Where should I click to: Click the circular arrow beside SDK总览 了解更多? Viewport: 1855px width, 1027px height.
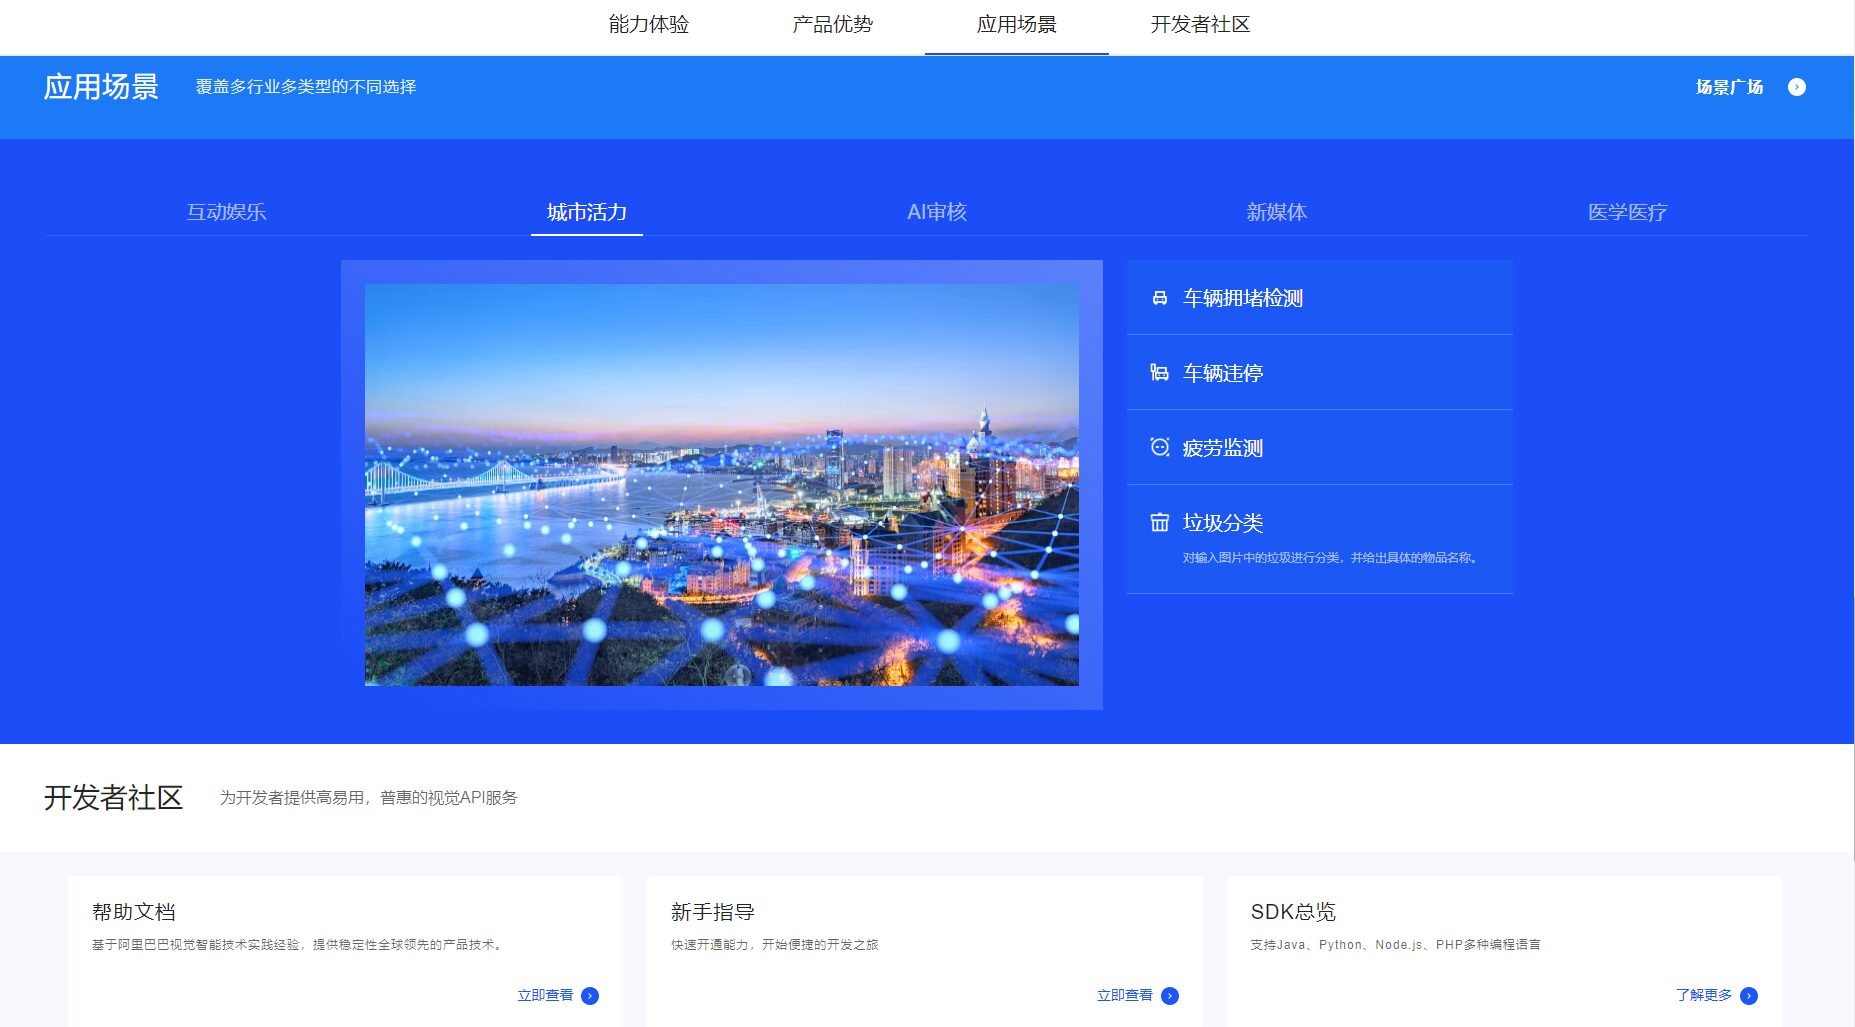pyautogui.click(x=1749, y=995)
